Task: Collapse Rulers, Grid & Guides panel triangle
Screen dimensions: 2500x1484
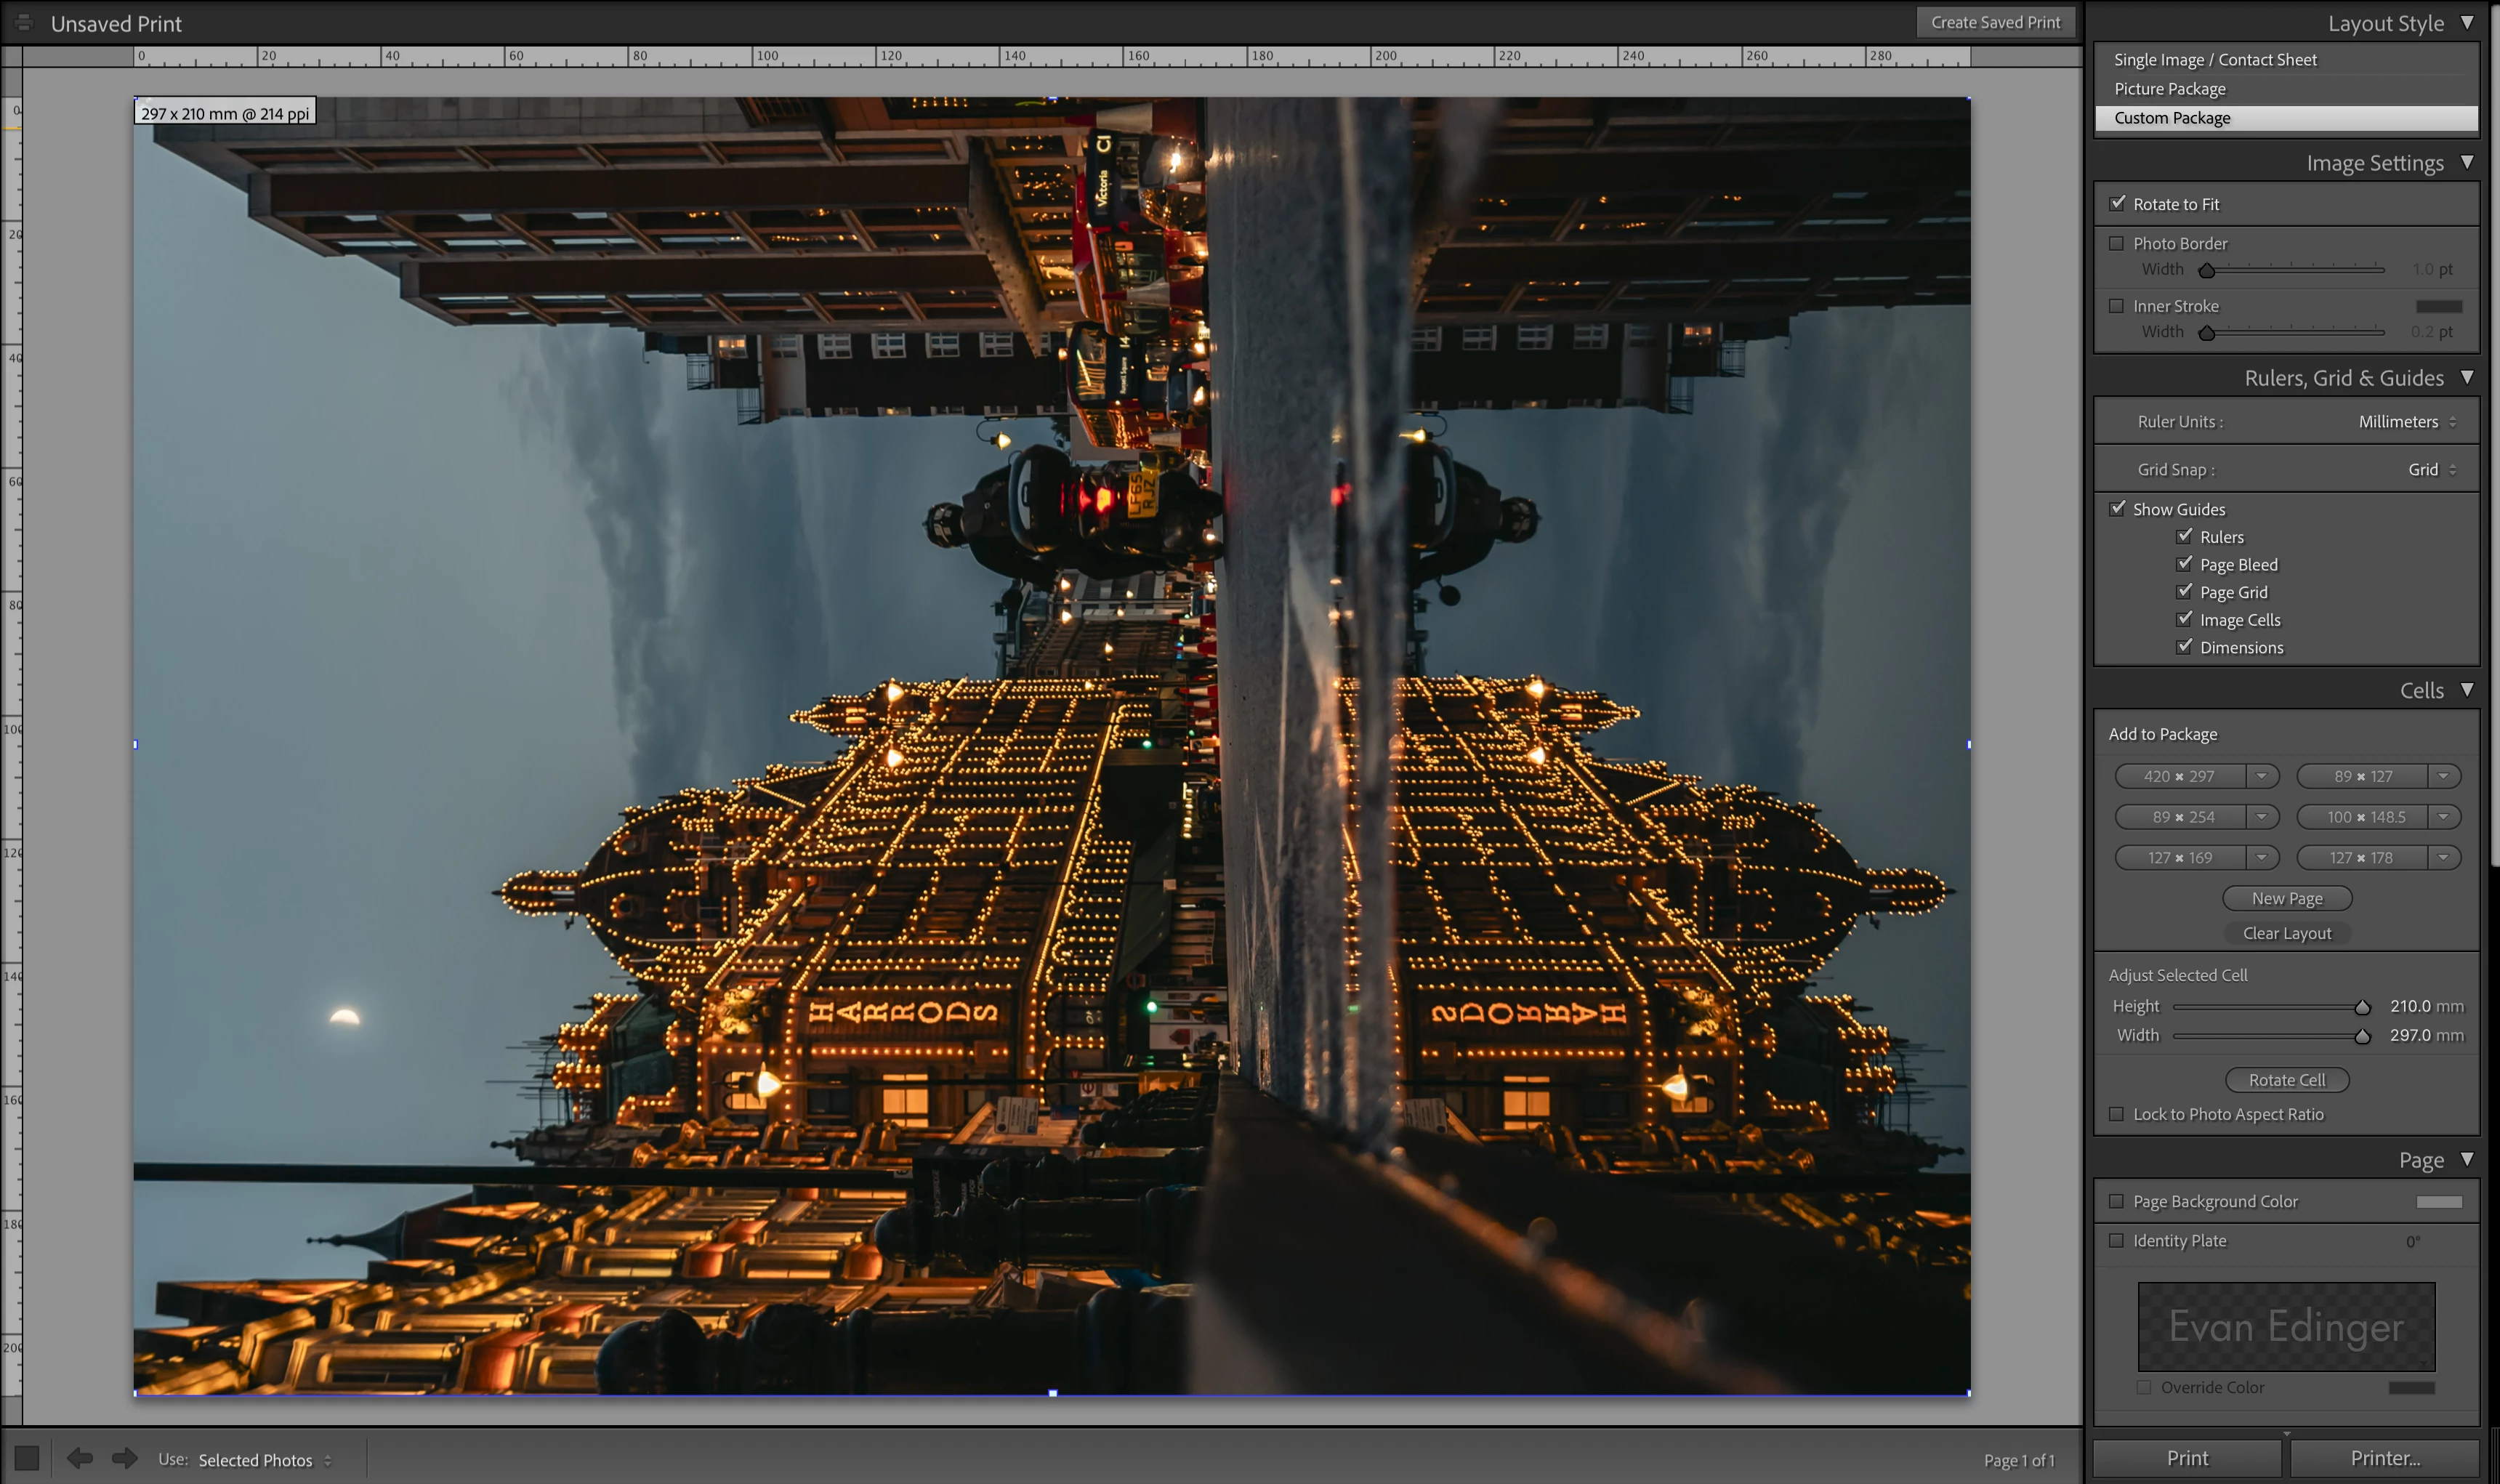Action: 2467,377
